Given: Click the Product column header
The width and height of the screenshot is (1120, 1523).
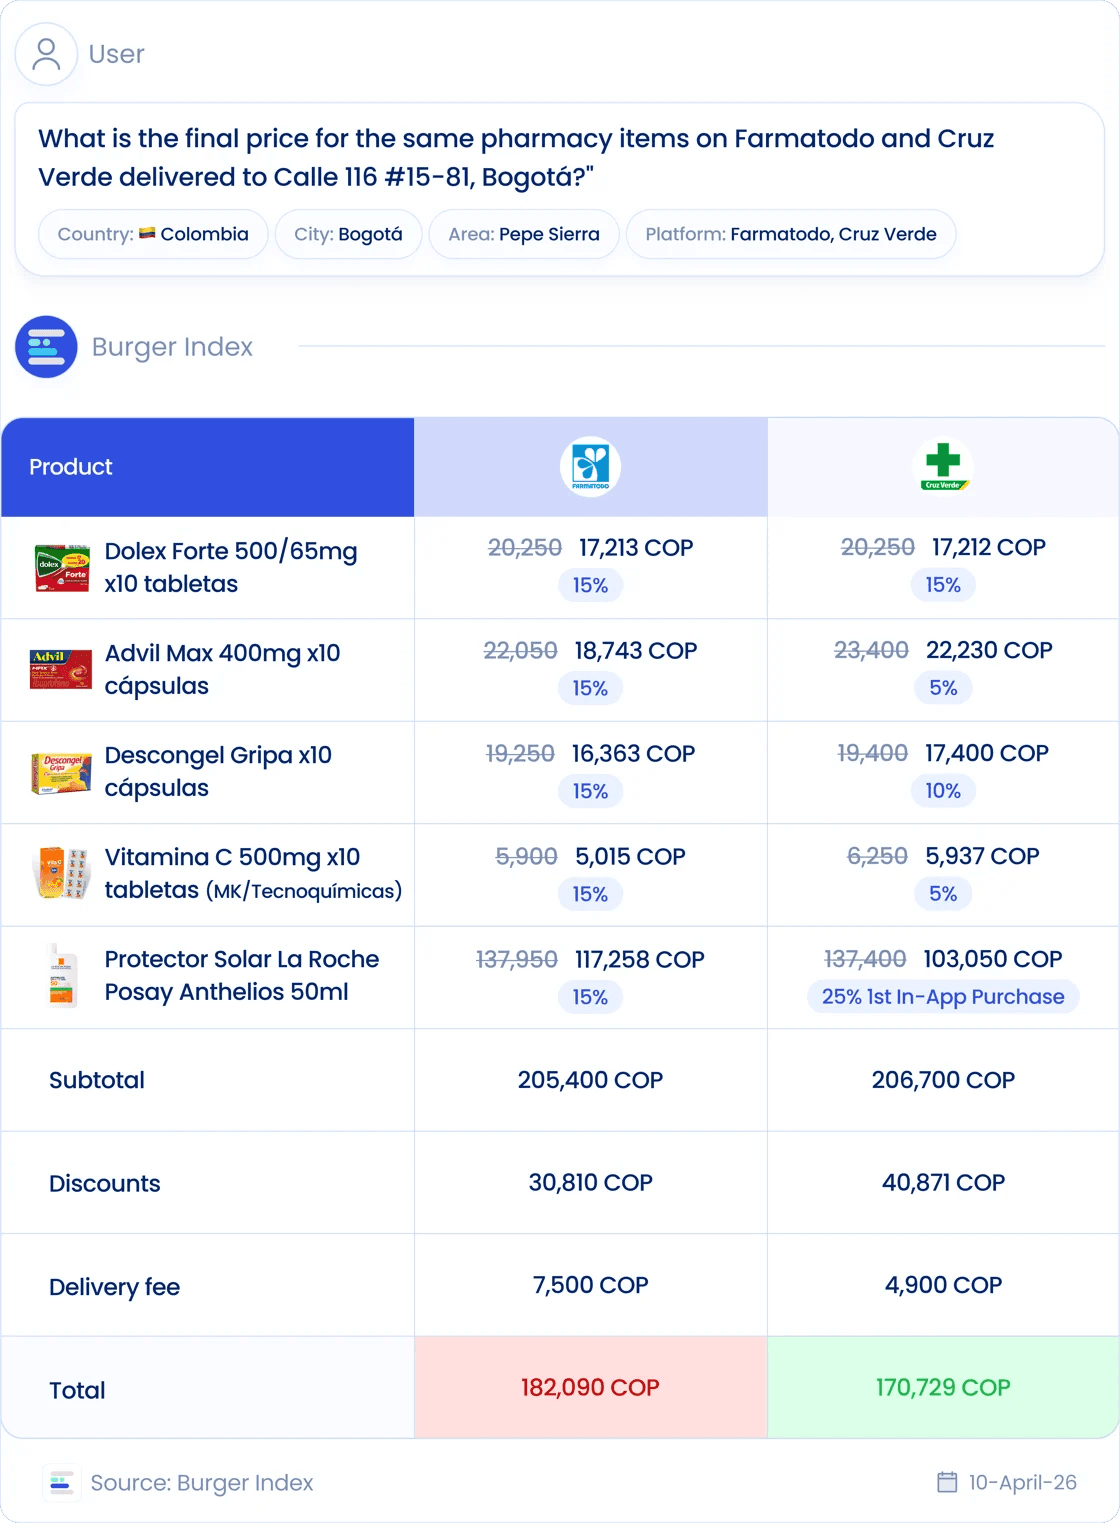Looking at the screenshot, I should pyautogui.click(x=208, y=467).
